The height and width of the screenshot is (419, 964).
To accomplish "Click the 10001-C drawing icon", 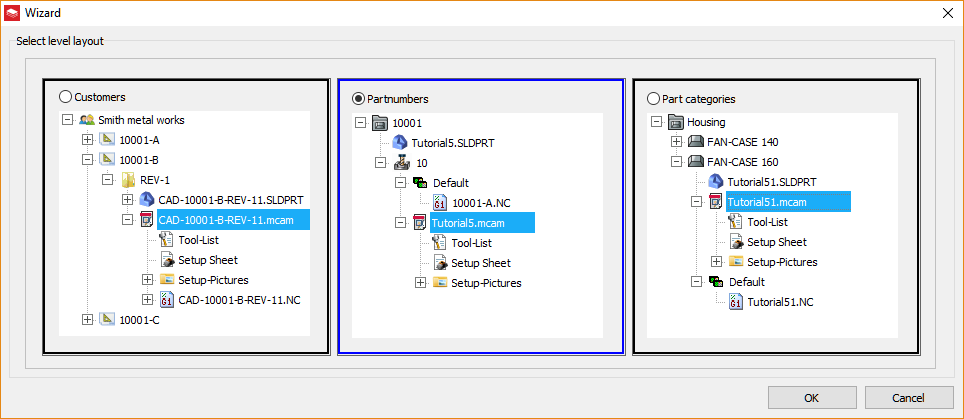I will point(106,319).
